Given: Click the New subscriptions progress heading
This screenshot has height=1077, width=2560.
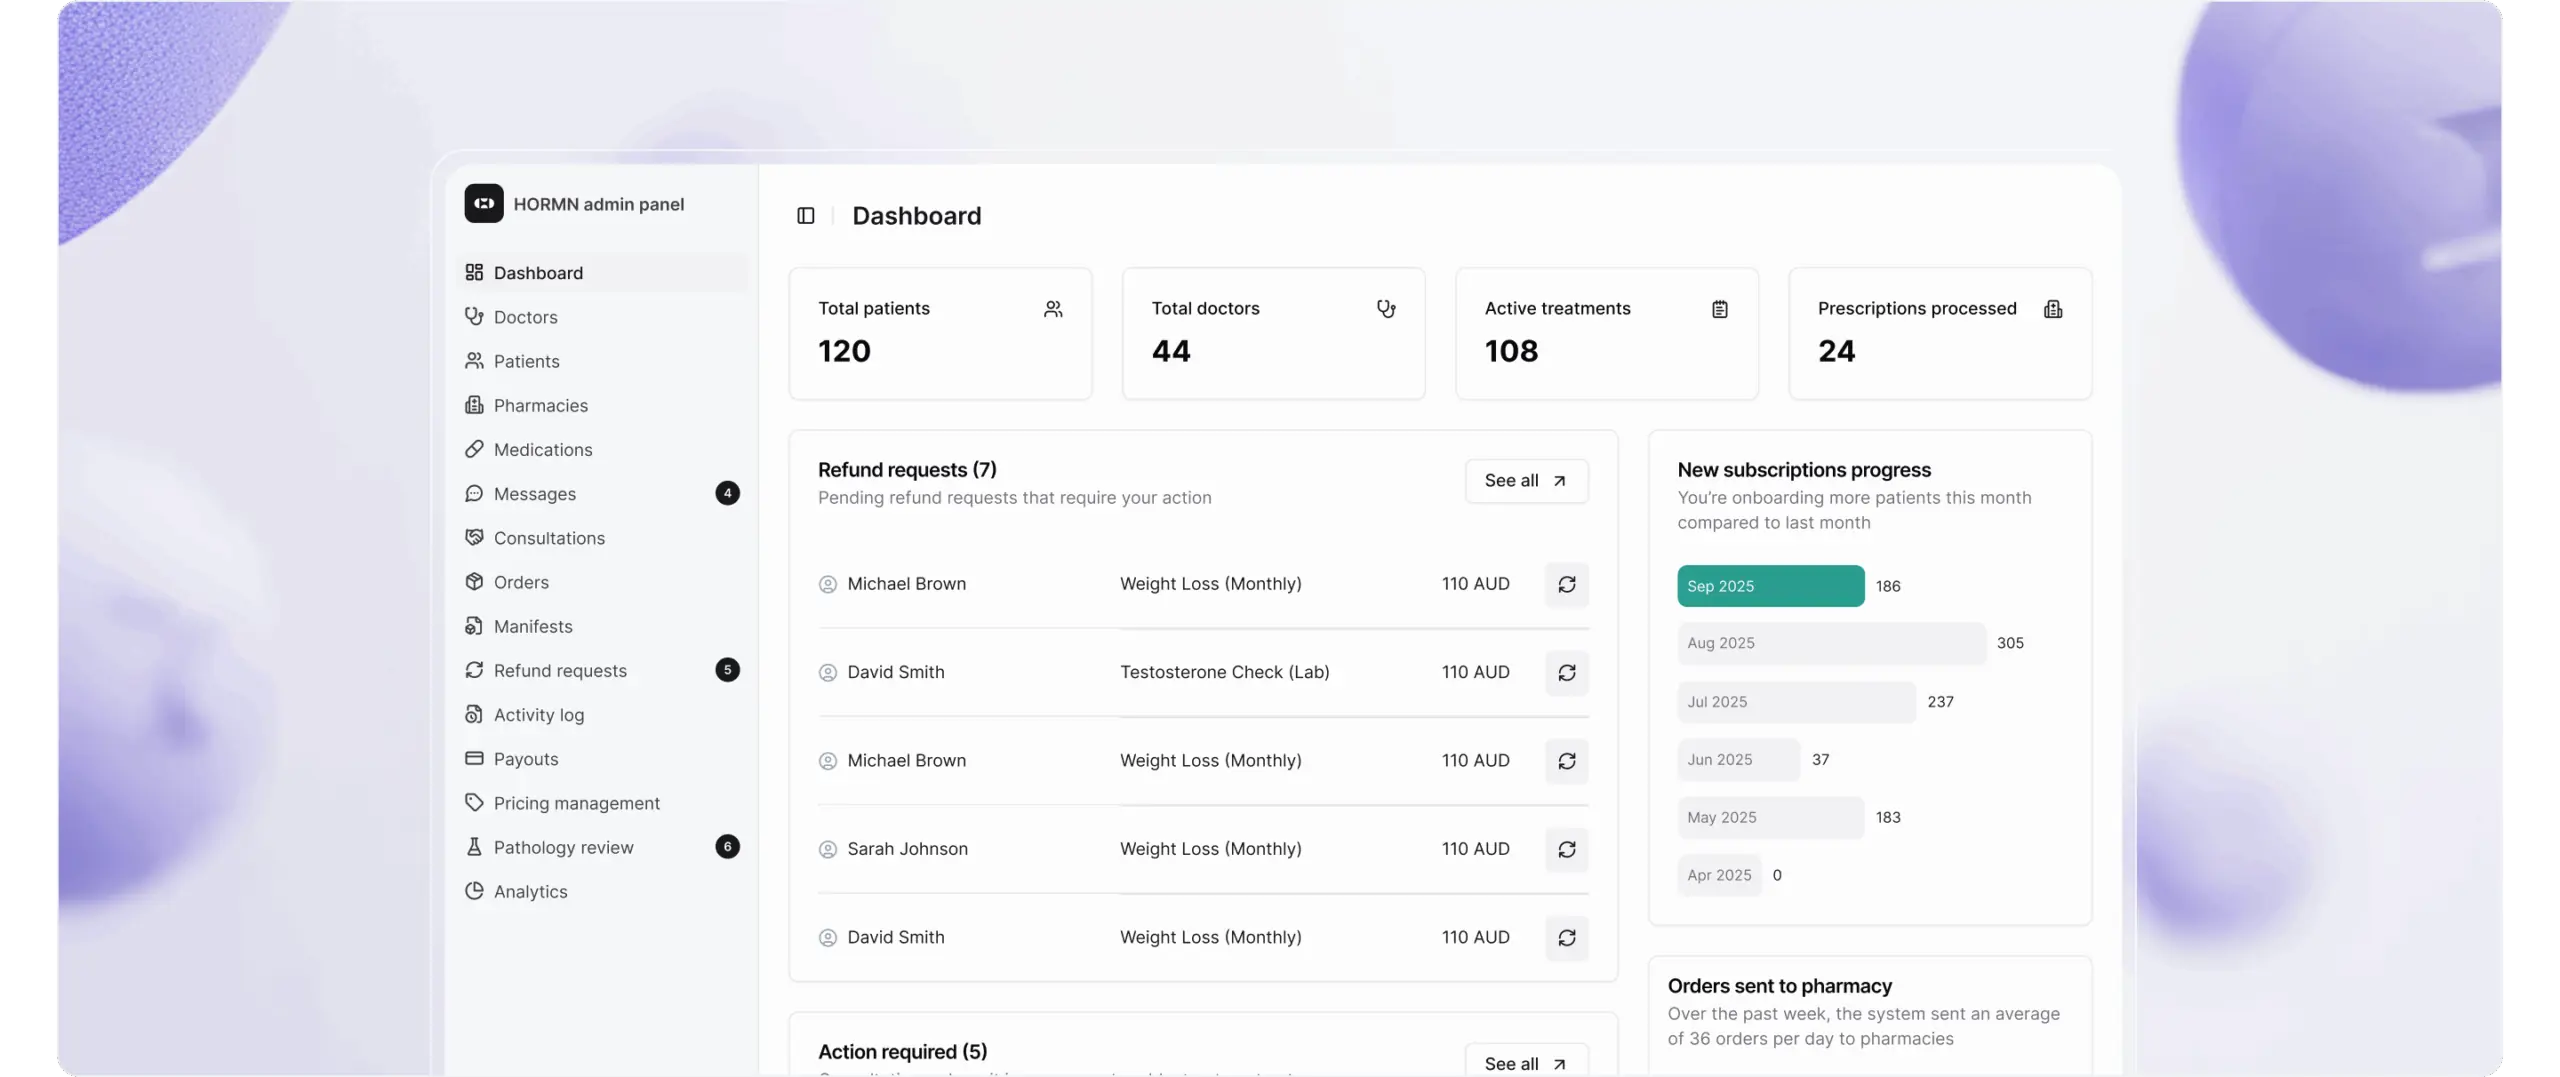Looking at the screenshot, I should [x=1804, y=470].
